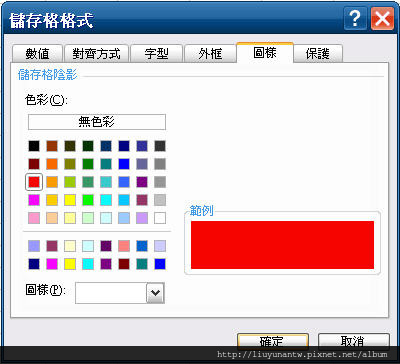Screen dimensions: 400x364
Task: Click the question mark help button
Action: (x=355, y=20)
